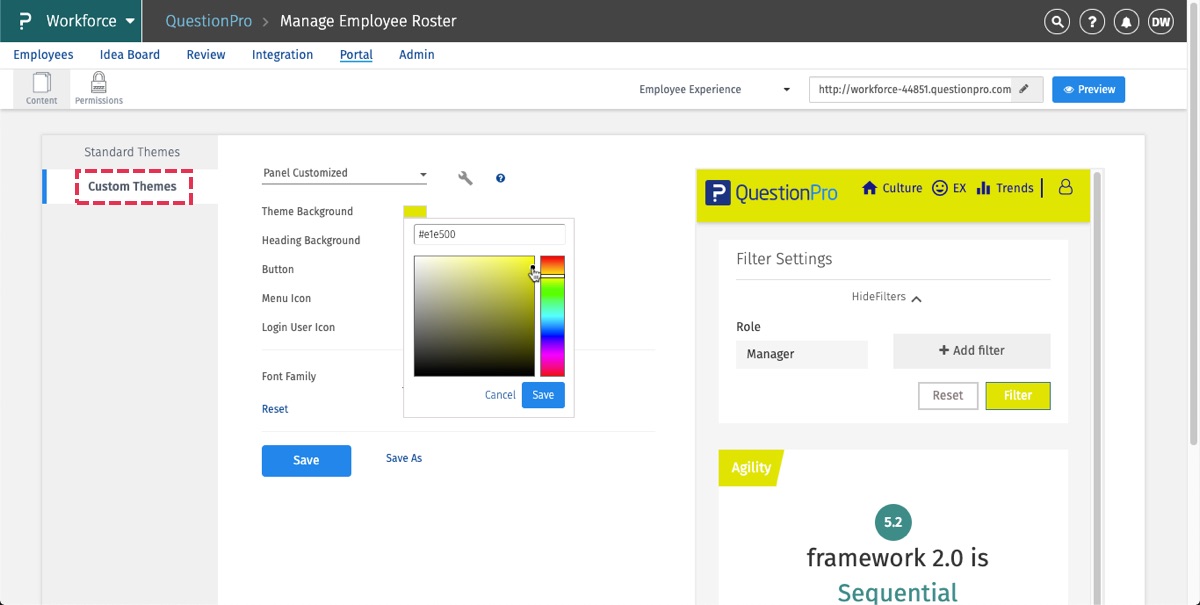Screen dimensions: 1200x605
Task: Click the rainbow hue slider bar
Action: pos(552,316)
